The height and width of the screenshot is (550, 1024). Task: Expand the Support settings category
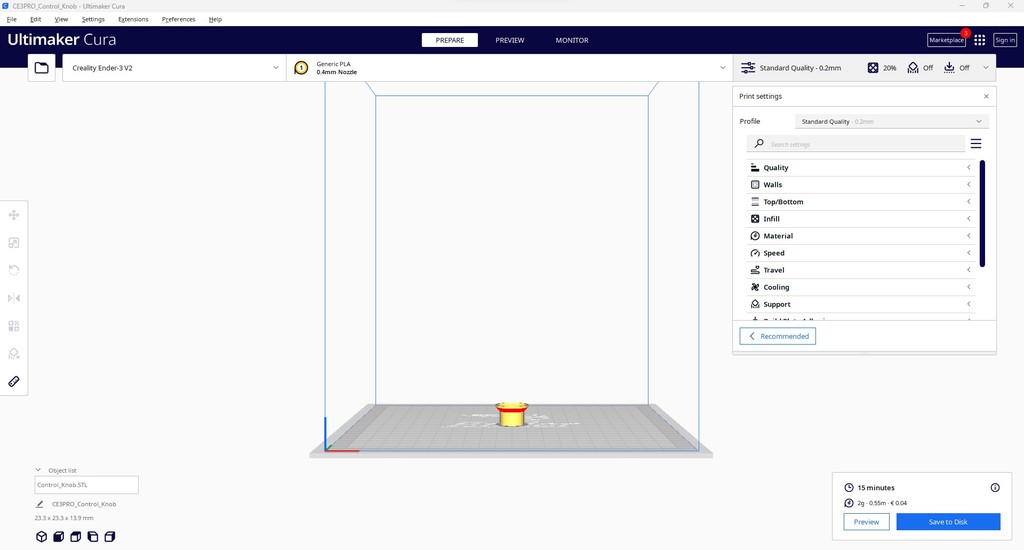(x=861, y=304)
